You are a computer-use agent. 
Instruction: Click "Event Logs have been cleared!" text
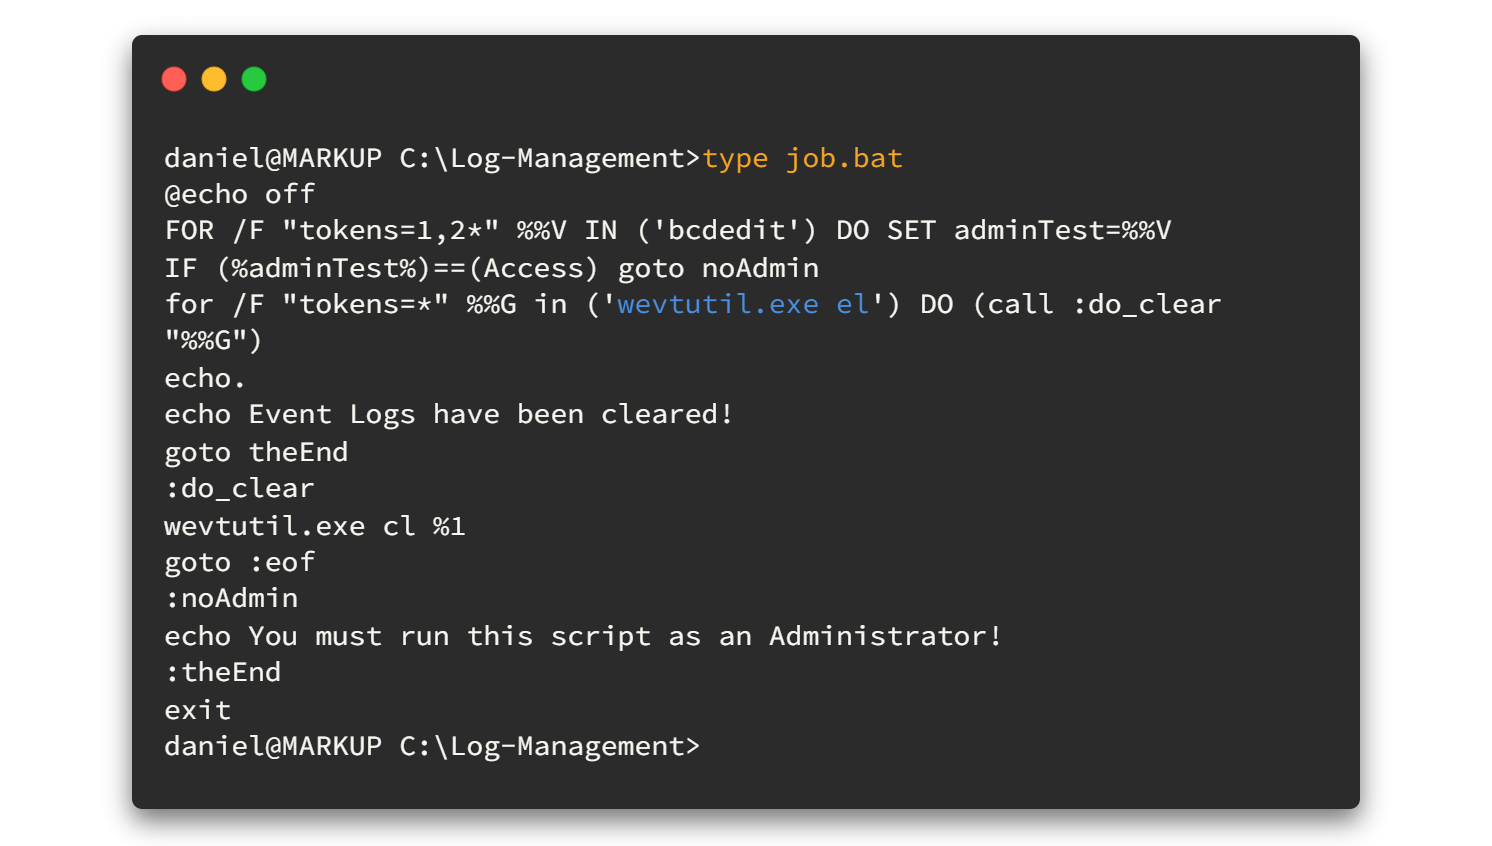[x=490, y=415]
